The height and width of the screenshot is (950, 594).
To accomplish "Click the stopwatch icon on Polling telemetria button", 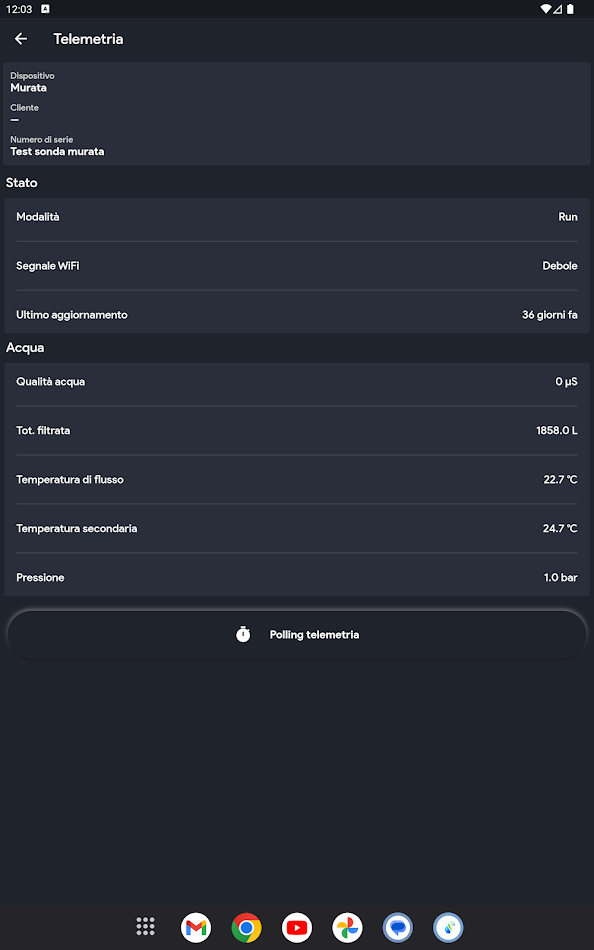I will [243, 633].
